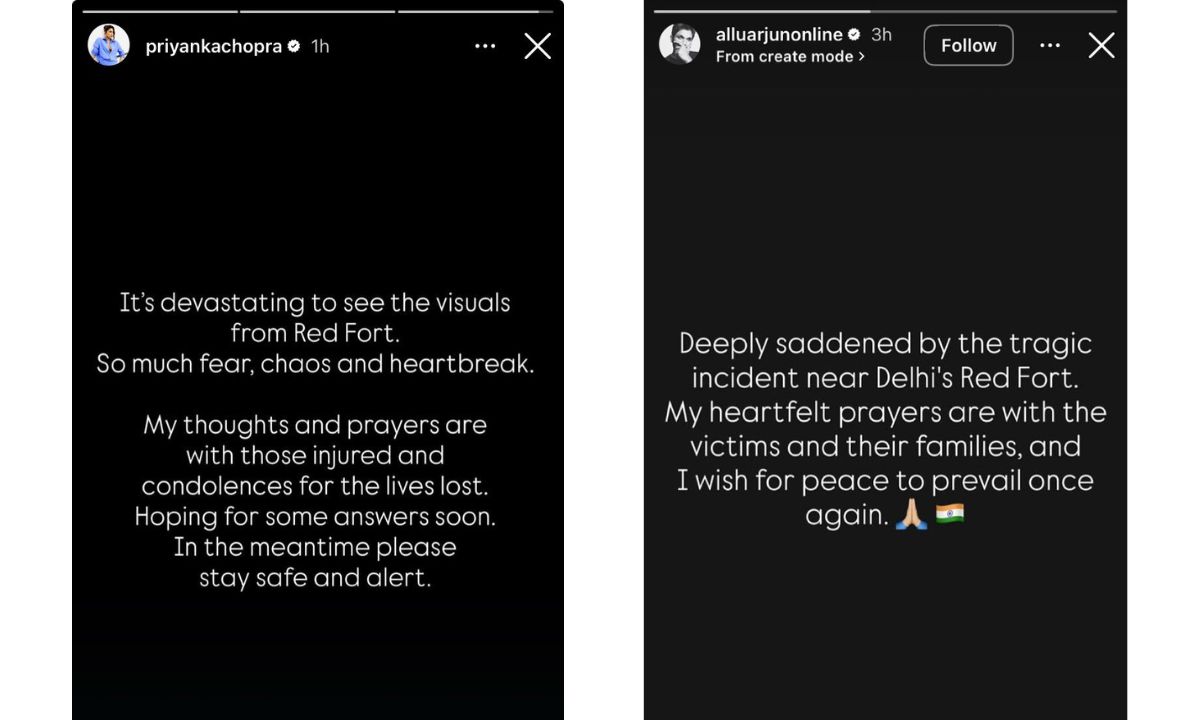Close priyankachopra's story

click(x=537, y=45)
